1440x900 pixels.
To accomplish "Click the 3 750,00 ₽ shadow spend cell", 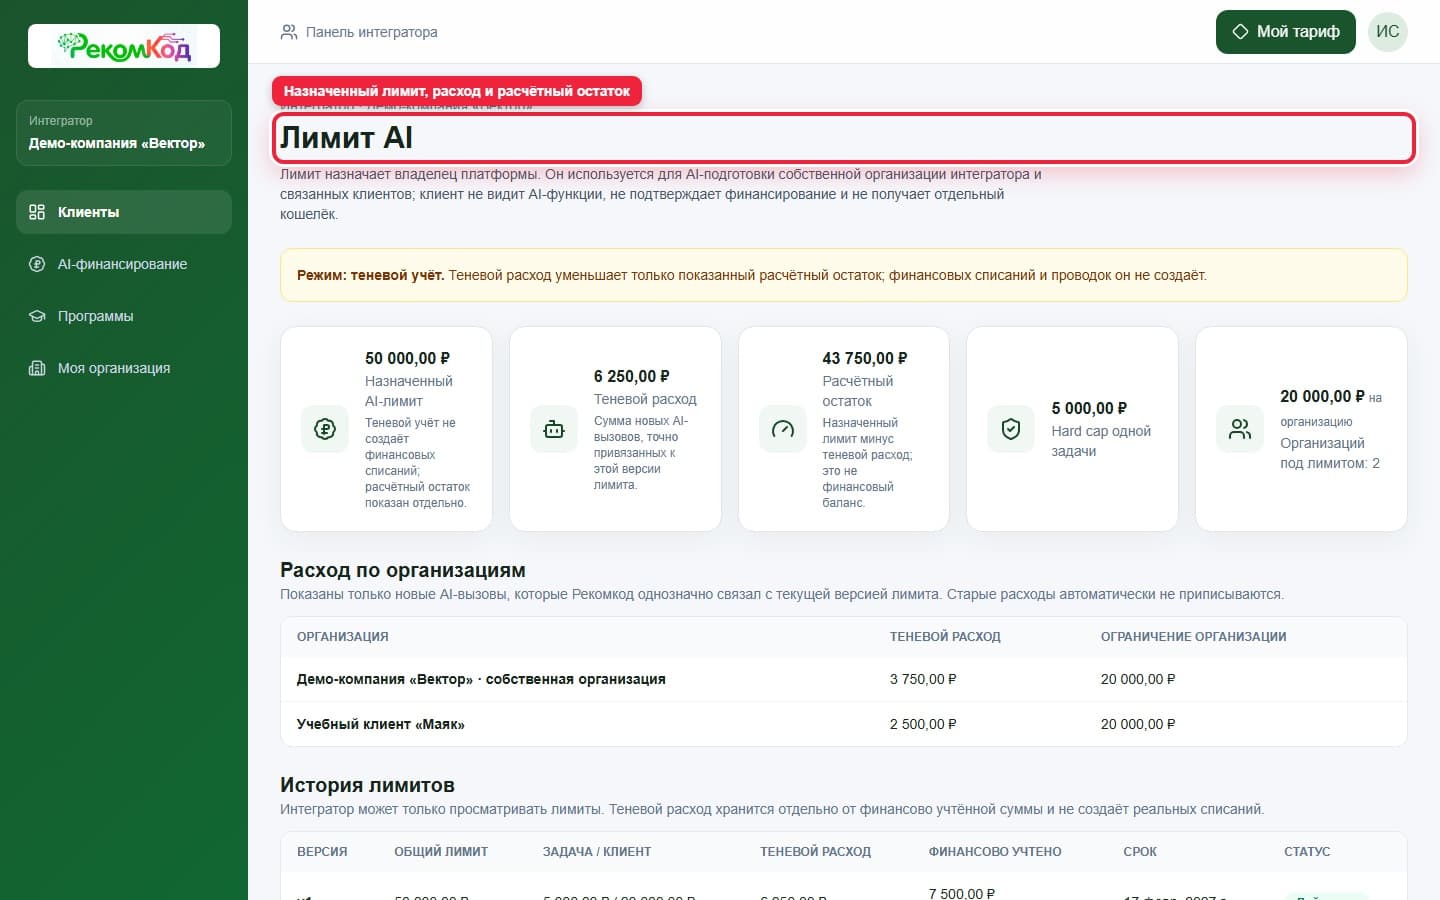I will pos(923,679).
